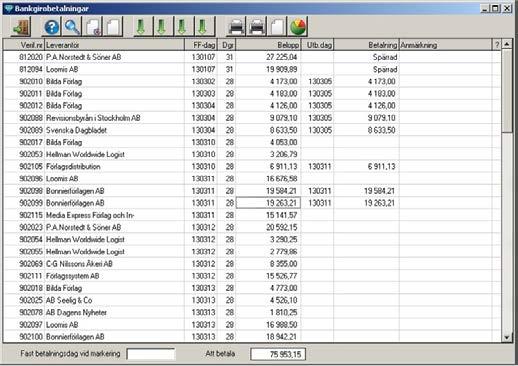Click the FF-dag column header
Screen dimensions: 518x366
point(201,45)
